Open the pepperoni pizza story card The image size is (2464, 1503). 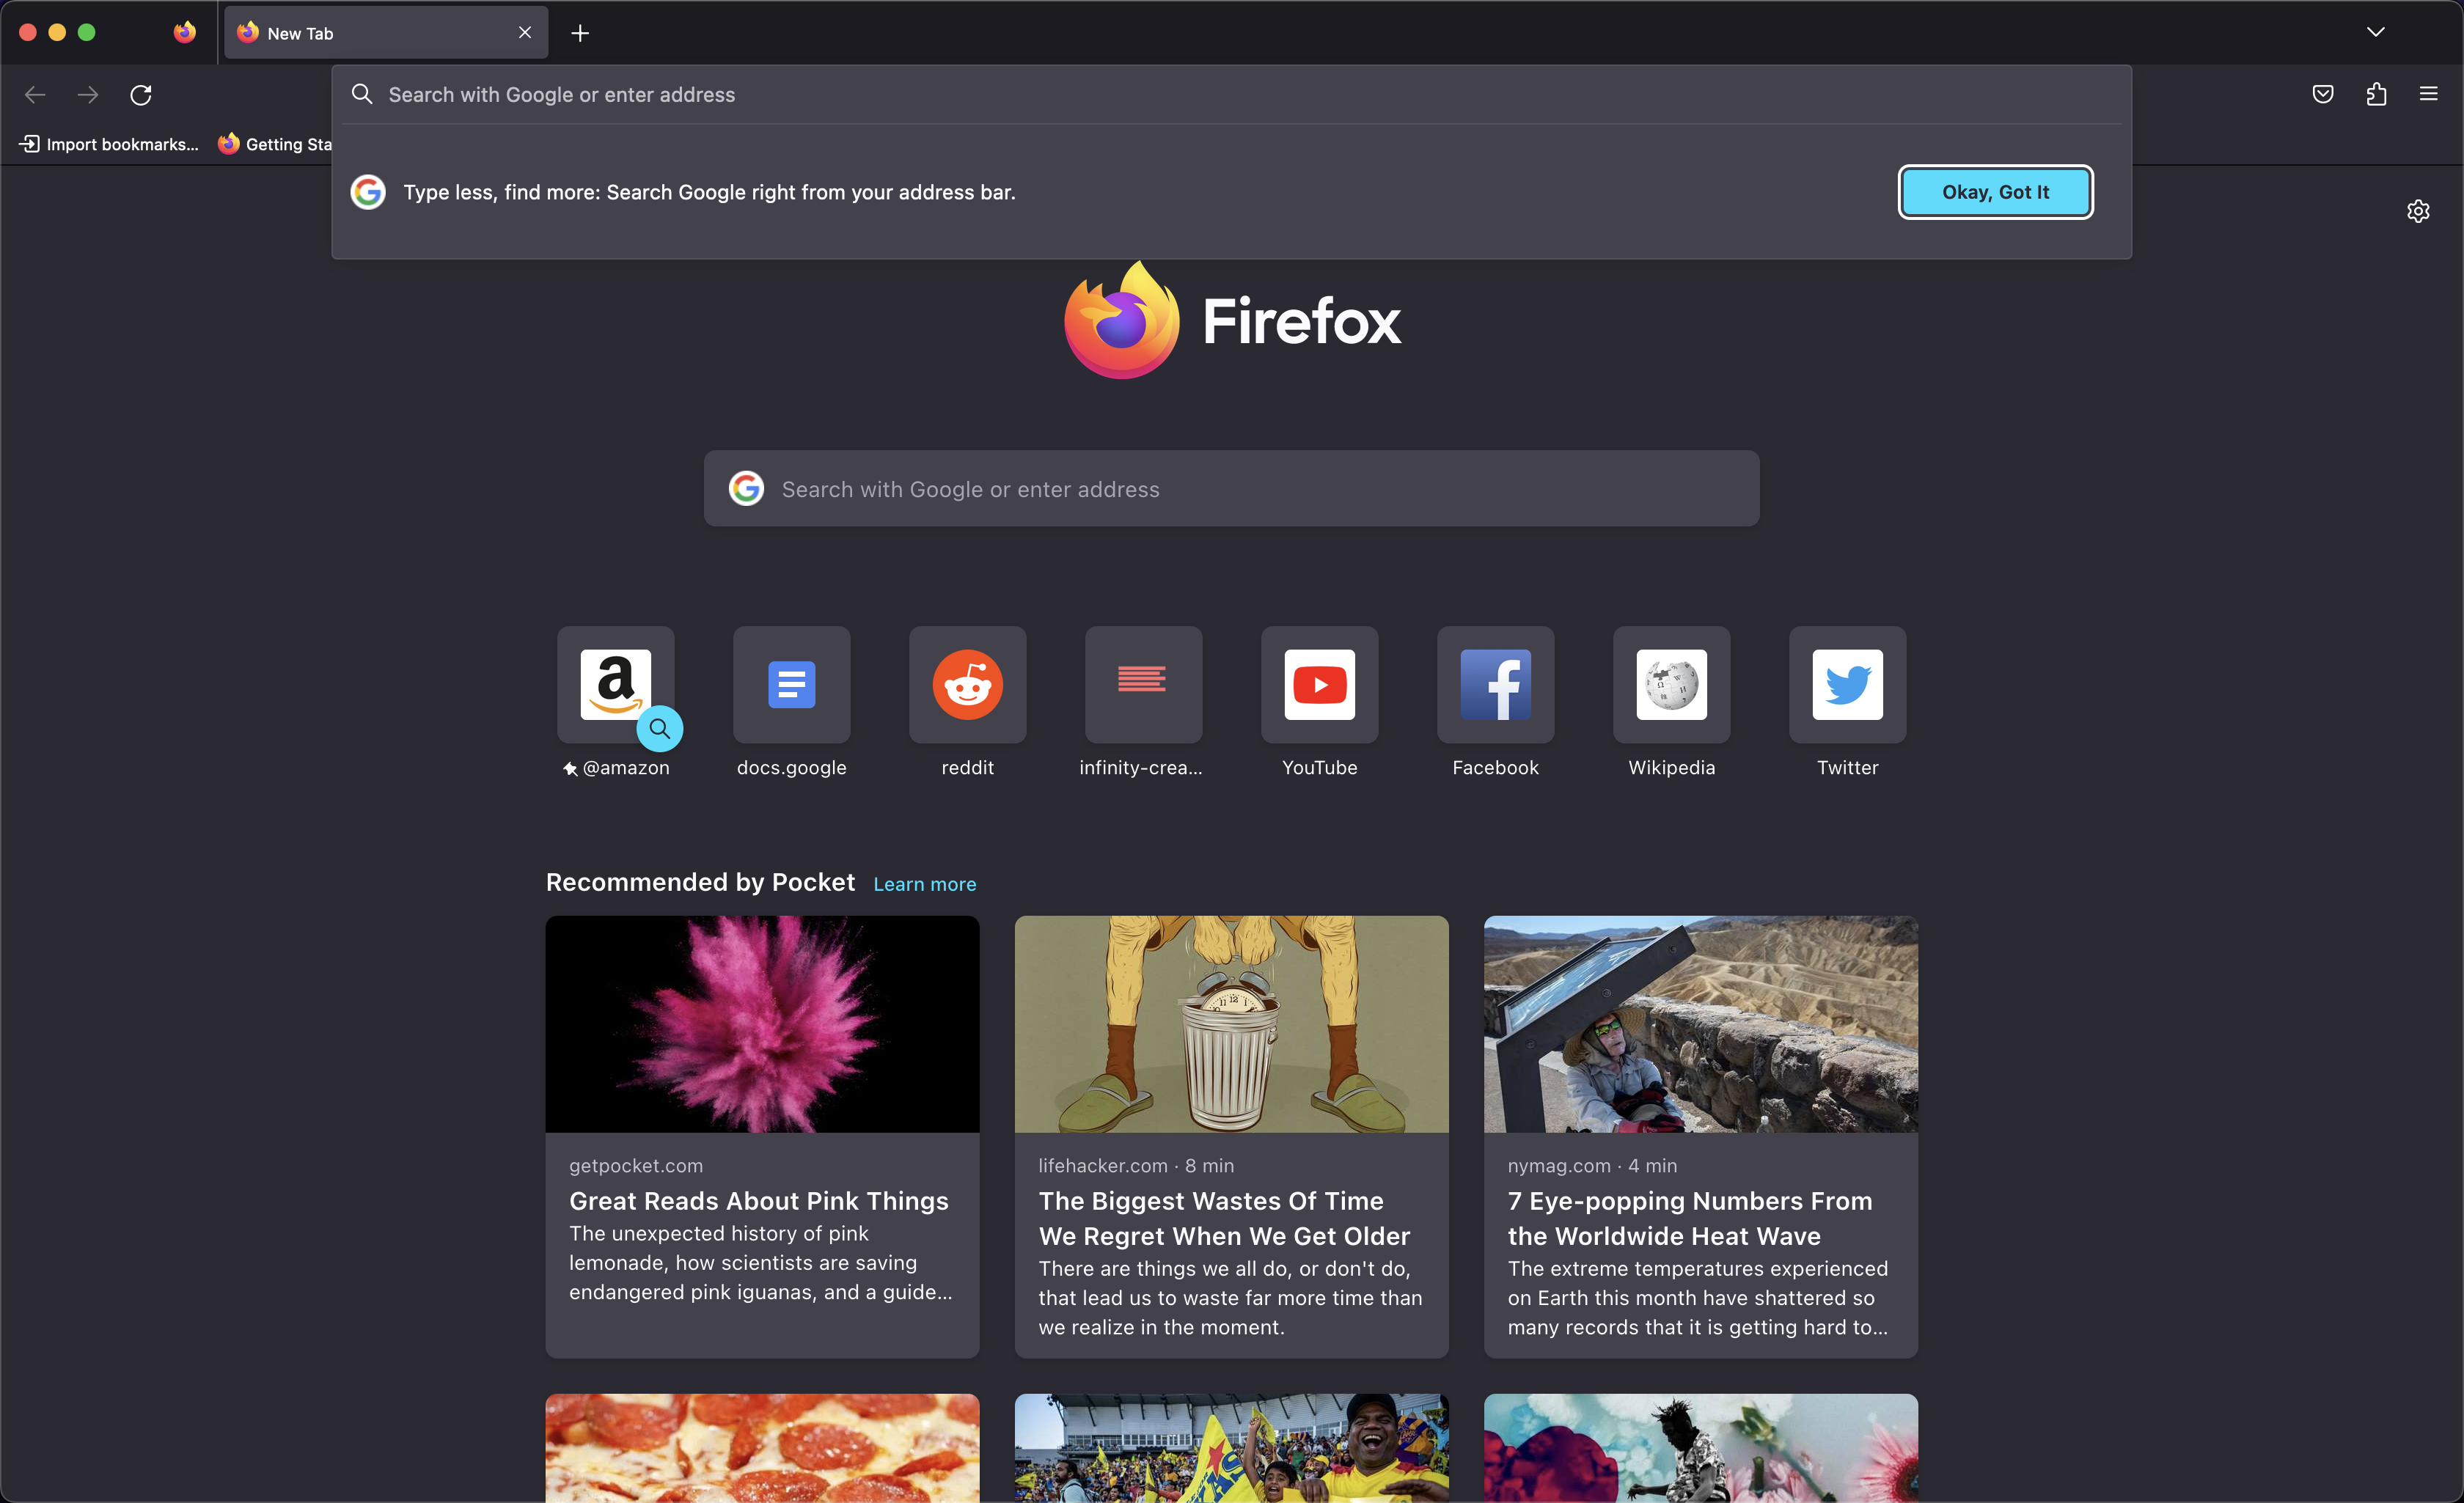click(x=763, y=1448)
